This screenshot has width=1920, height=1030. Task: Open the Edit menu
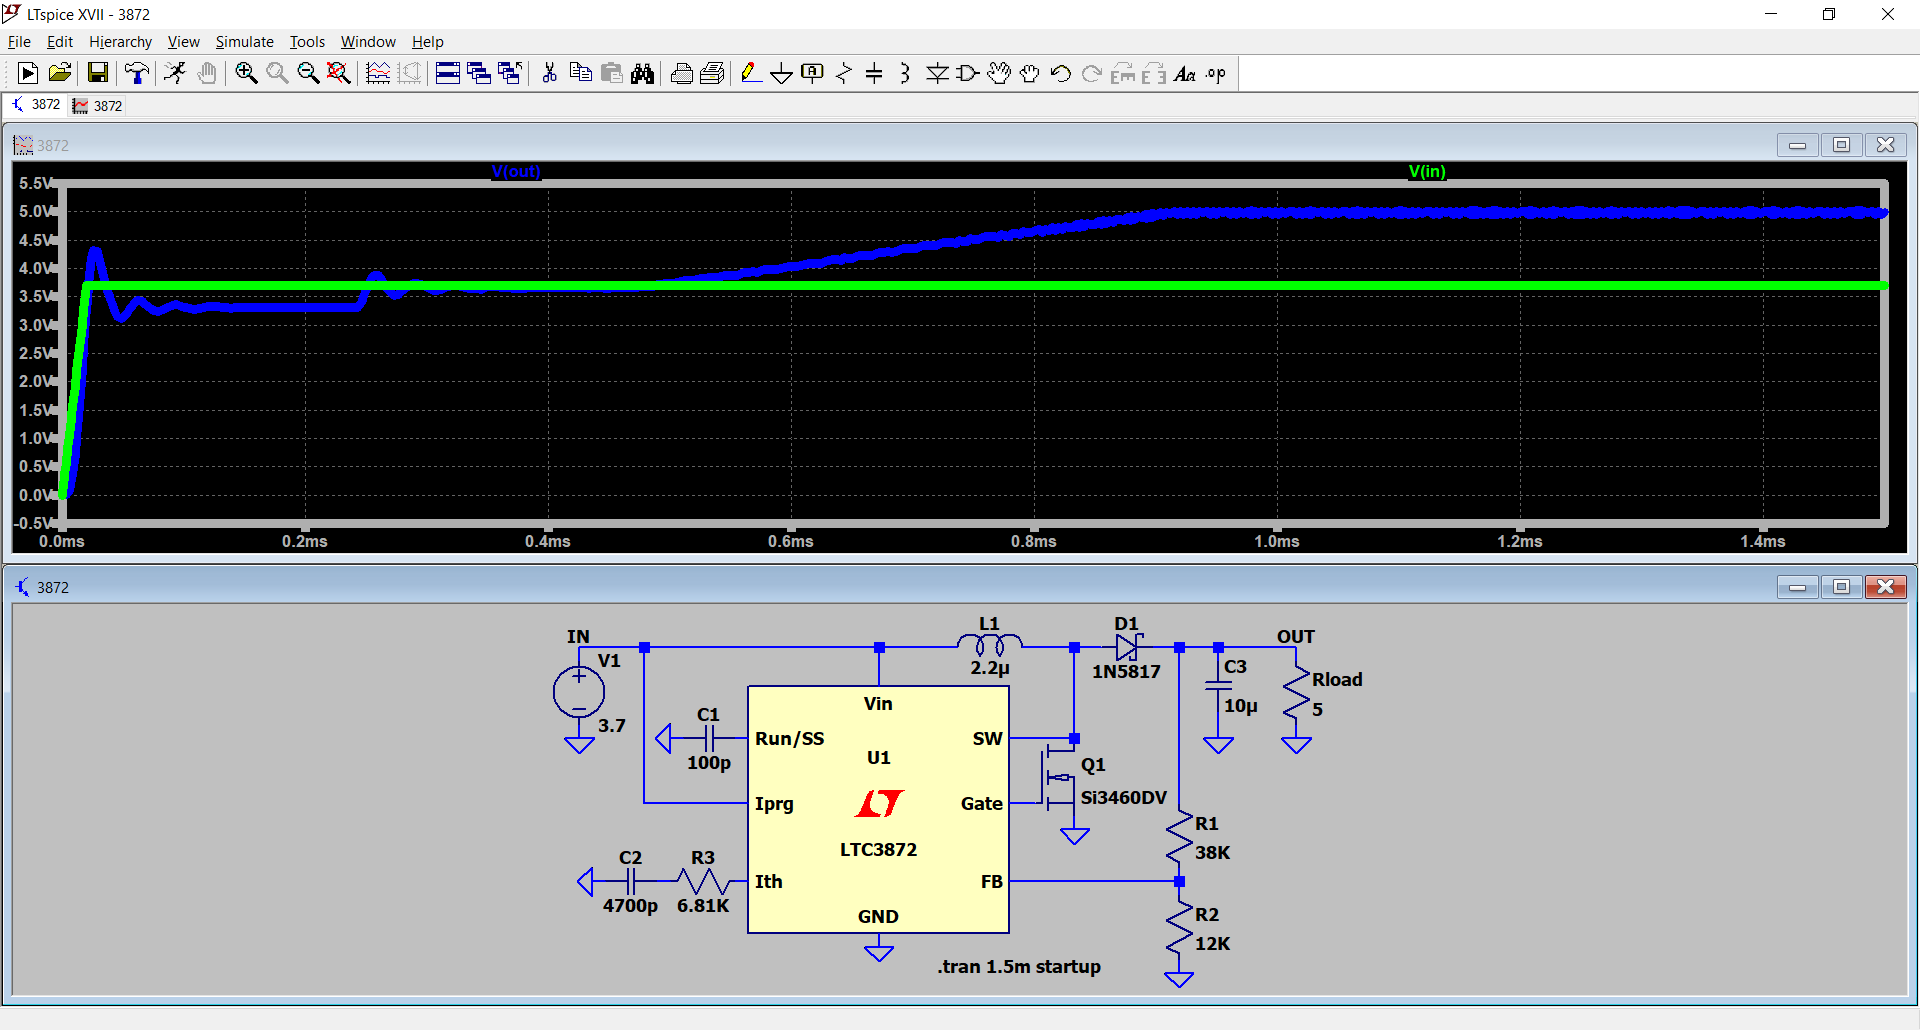pos(60,41)
